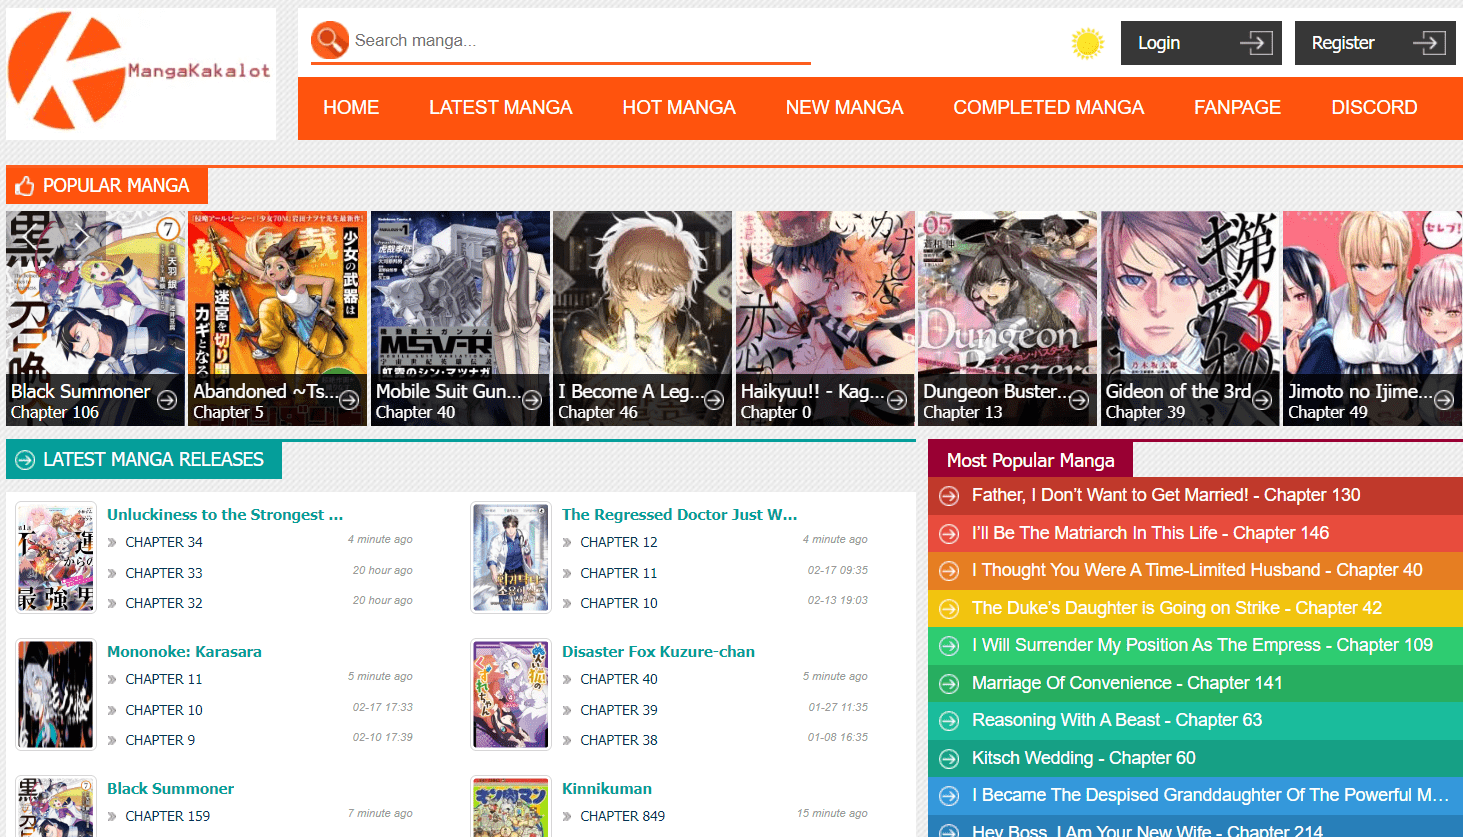The image size is (1463, 837).
Task: Open The Regressed Doctor title link
Action: coord(680,514)
